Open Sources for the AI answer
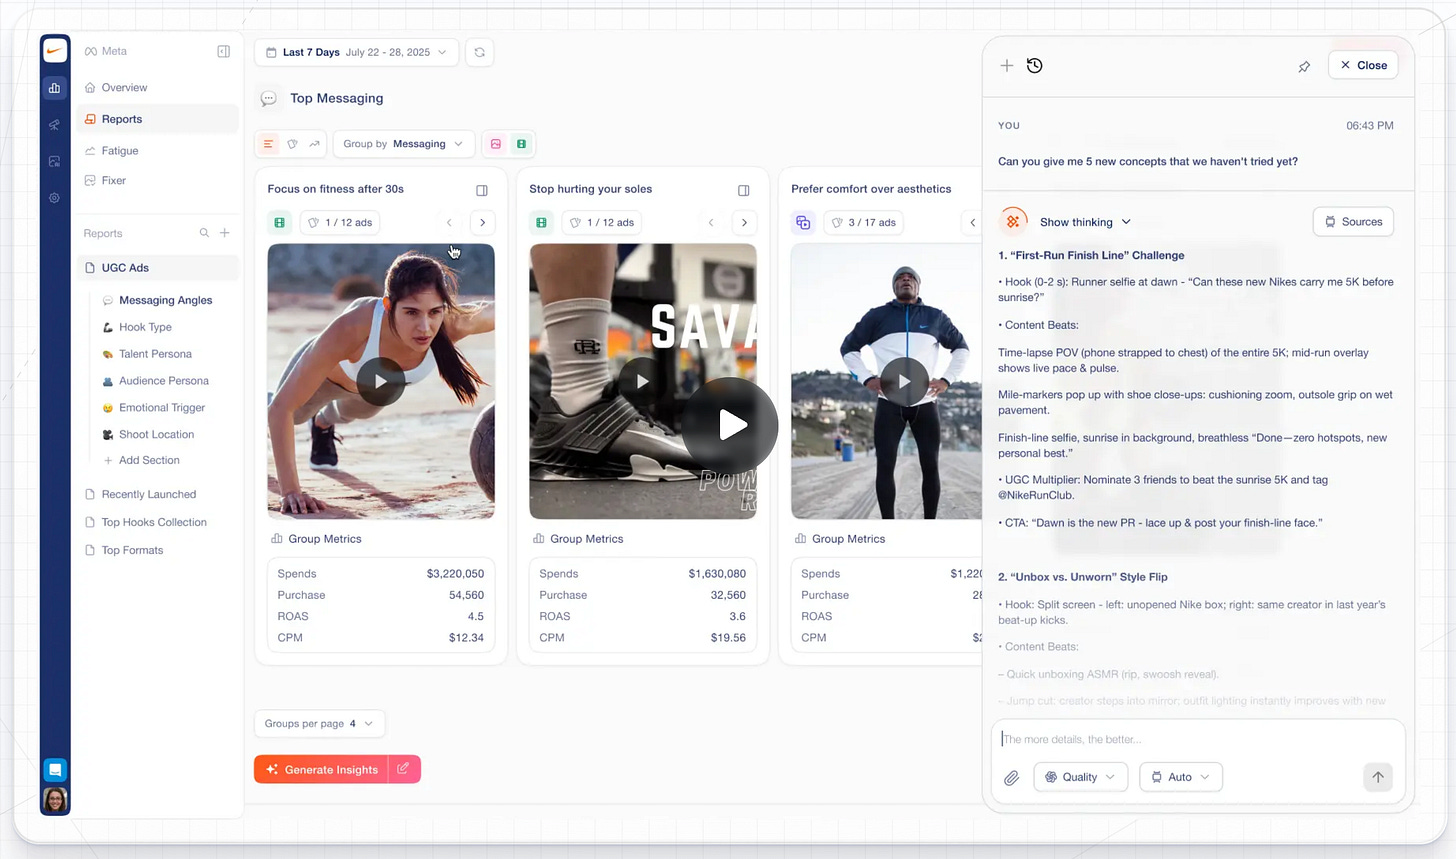This screenshot has width=1456, height=859. point(1353,222)
